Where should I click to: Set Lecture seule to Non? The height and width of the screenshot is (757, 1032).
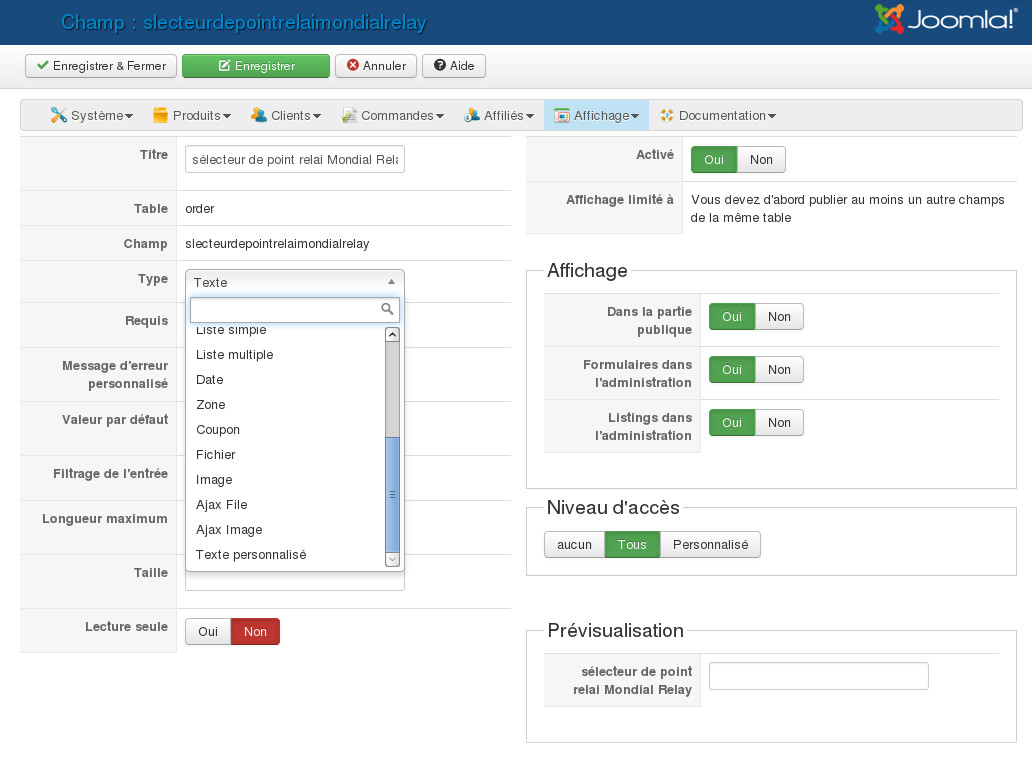(x=255, y=631)
